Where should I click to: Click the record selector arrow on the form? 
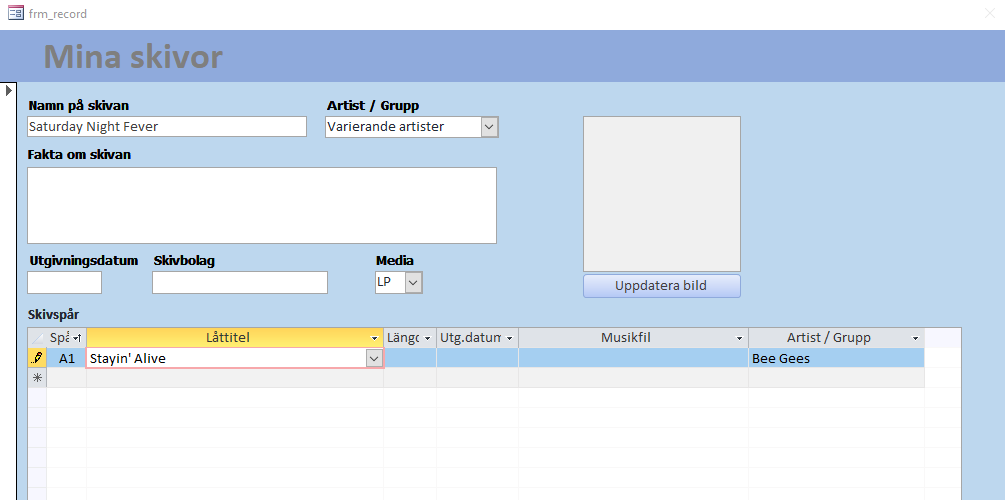(9, 90)
